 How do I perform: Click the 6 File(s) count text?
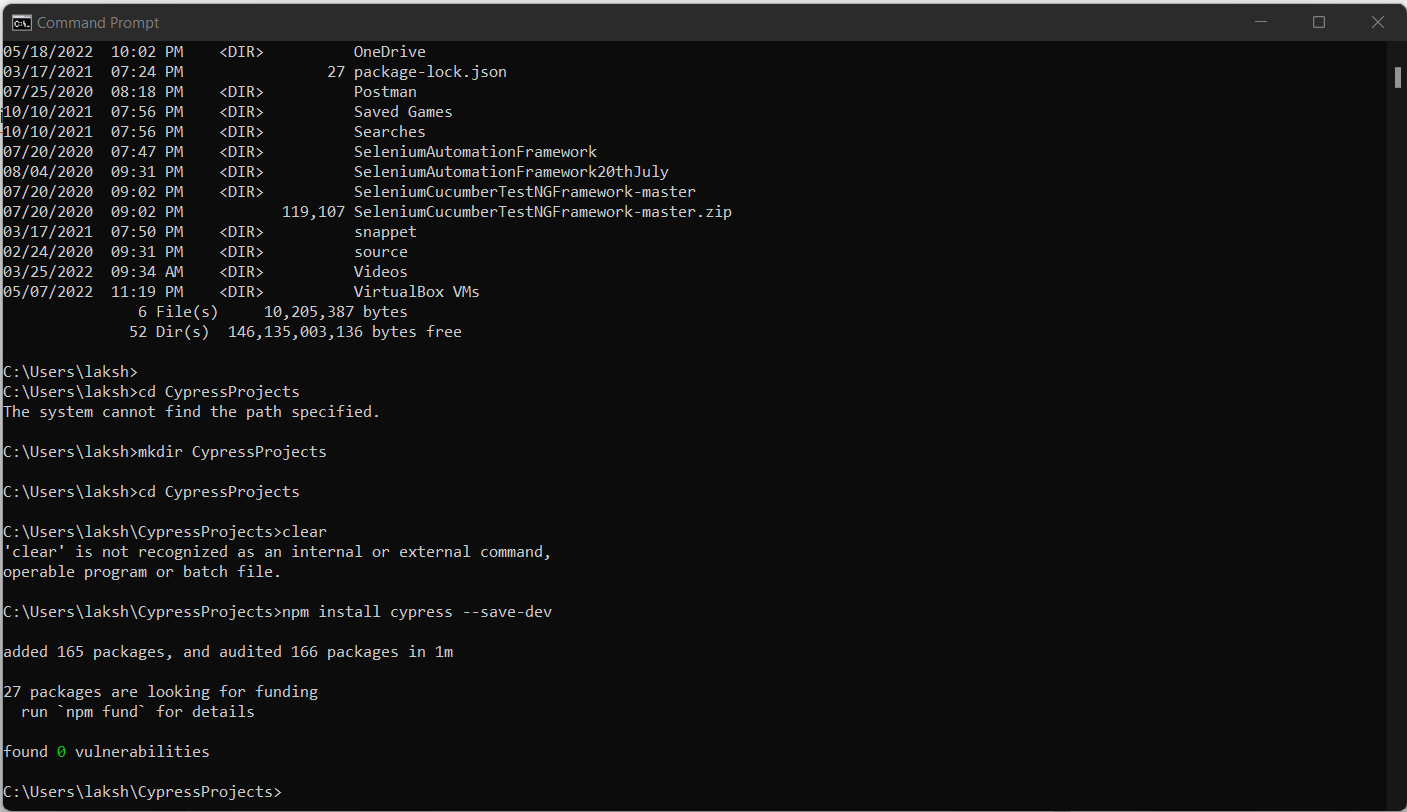pyautogui.click(x=178, y=312)
